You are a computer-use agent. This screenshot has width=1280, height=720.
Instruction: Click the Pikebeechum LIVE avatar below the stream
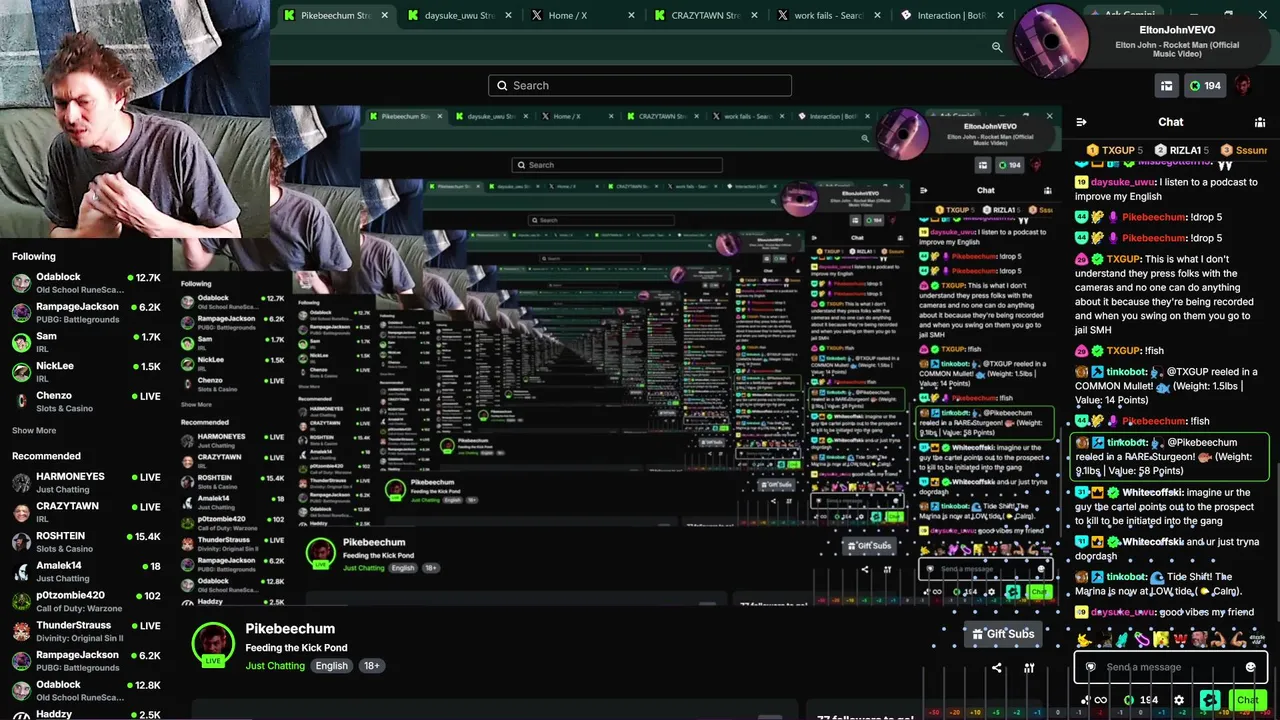pyautogui.click(x=213, y=645)
